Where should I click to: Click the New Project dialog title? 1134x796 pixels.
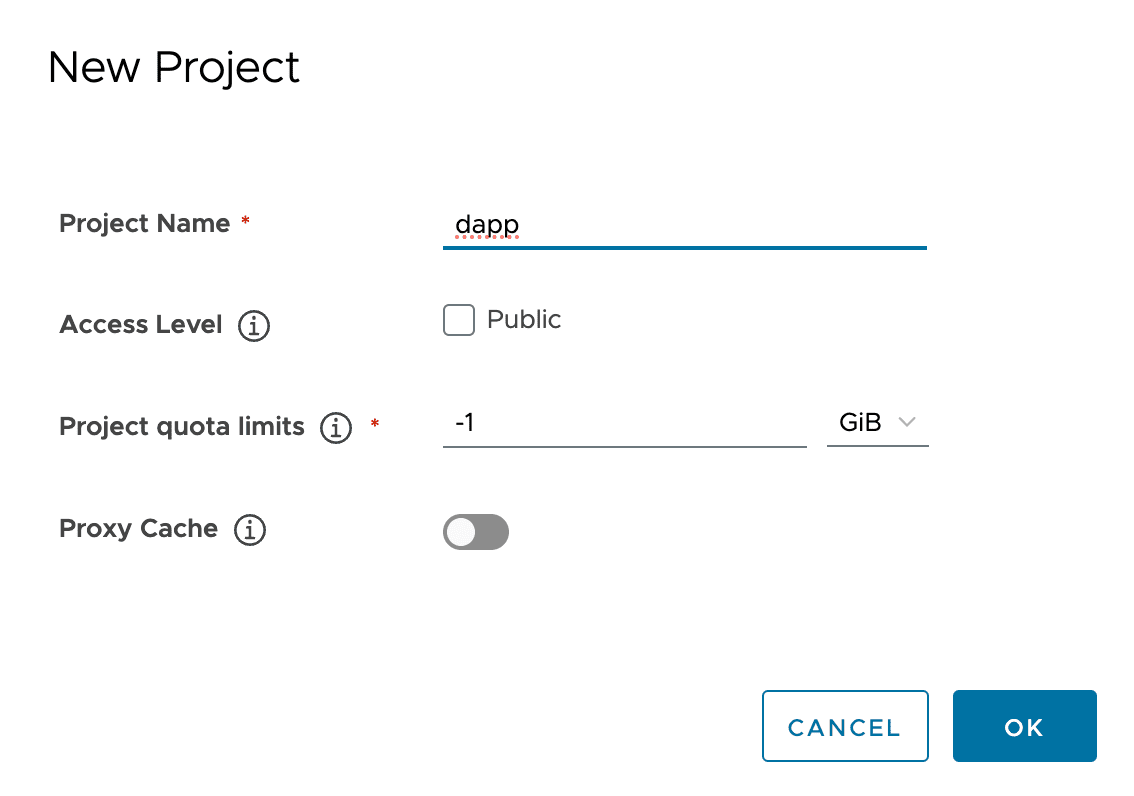pos(174,68)
